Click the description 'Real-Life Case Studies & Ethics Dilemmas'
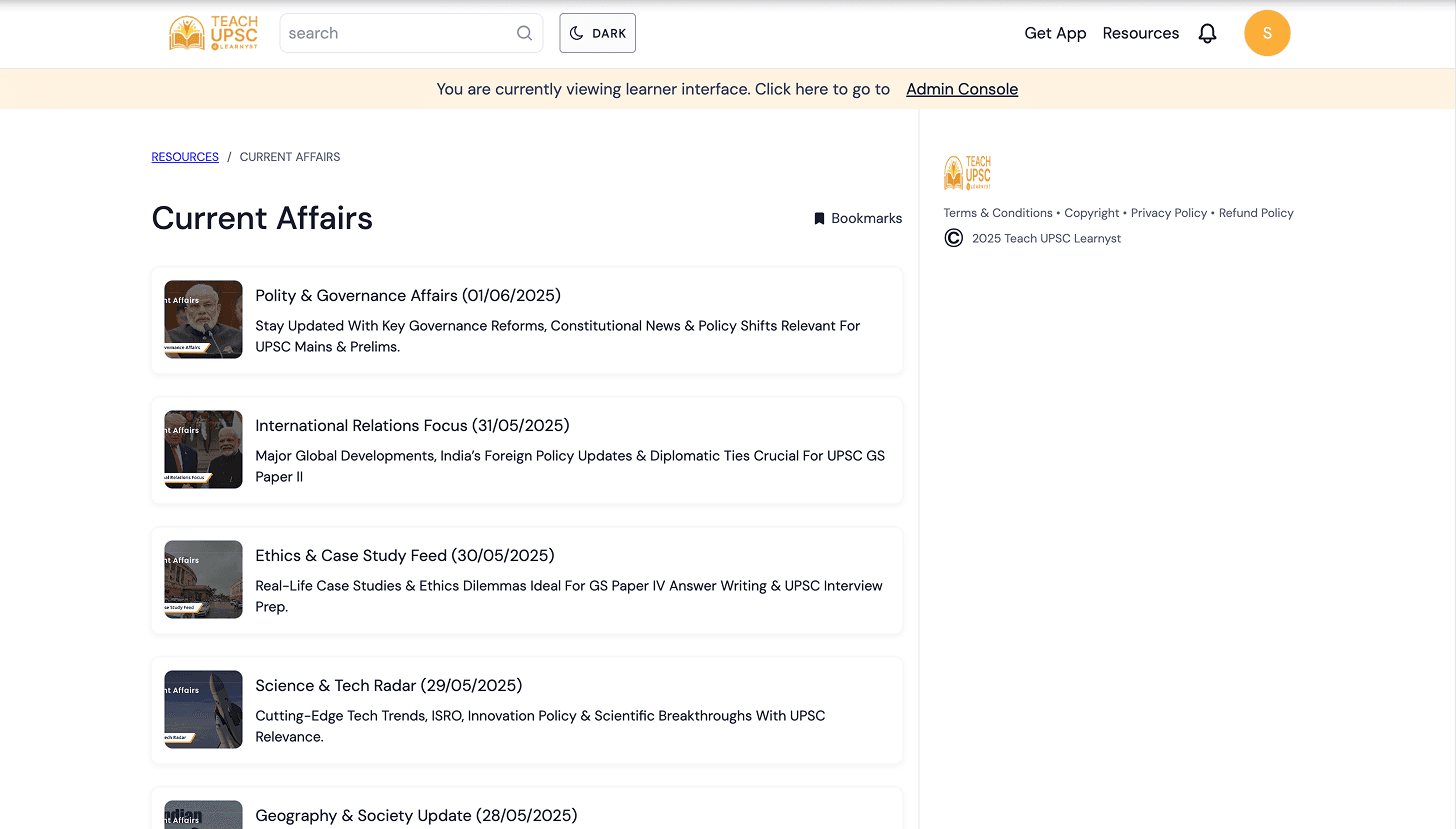The width and height of the screenshot is (1456, 829). tap(569, 596)
